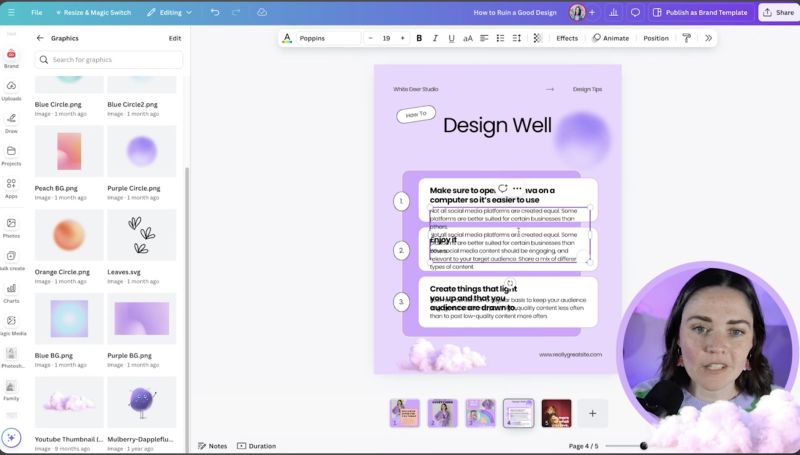Add a new page with plus
Viewport: 800px width, 455px height.
click(592, 413)
